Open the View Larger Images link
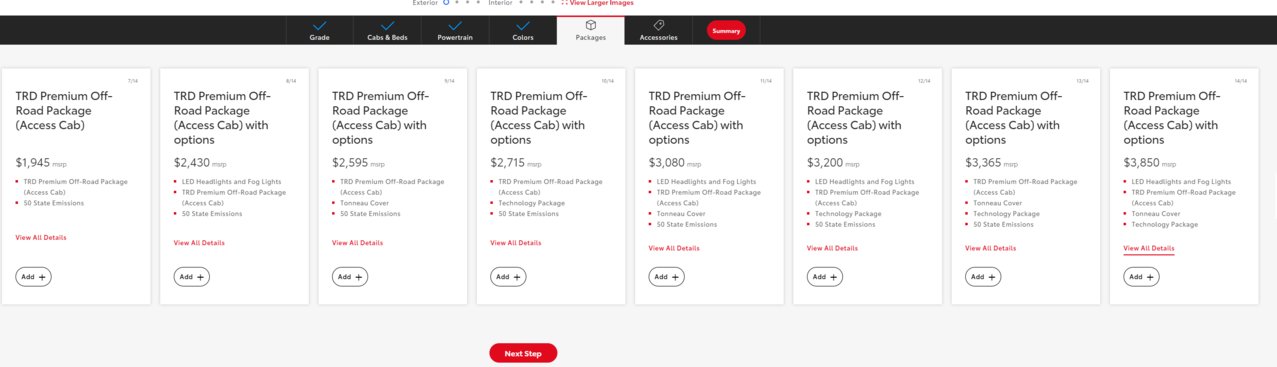 [601, 3]
